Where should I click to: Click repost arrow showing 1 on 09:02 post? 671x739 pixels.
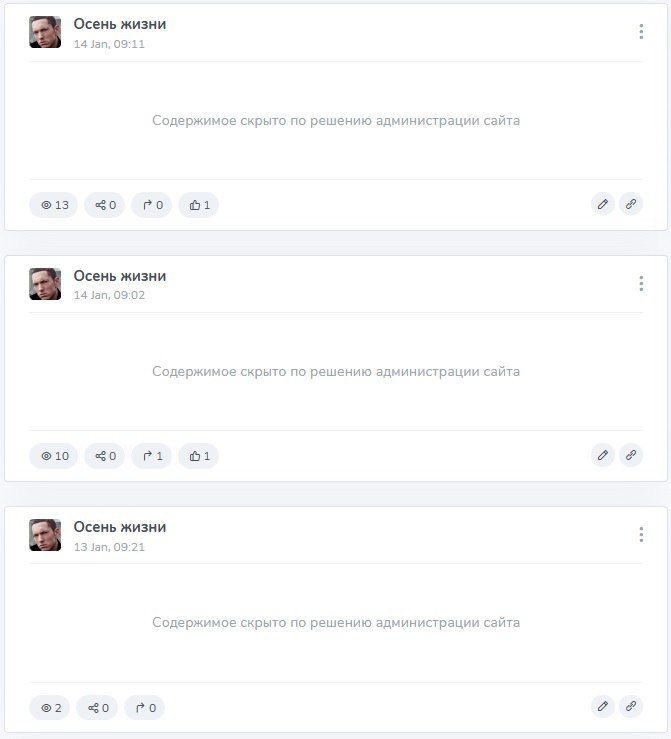point(151,456)
